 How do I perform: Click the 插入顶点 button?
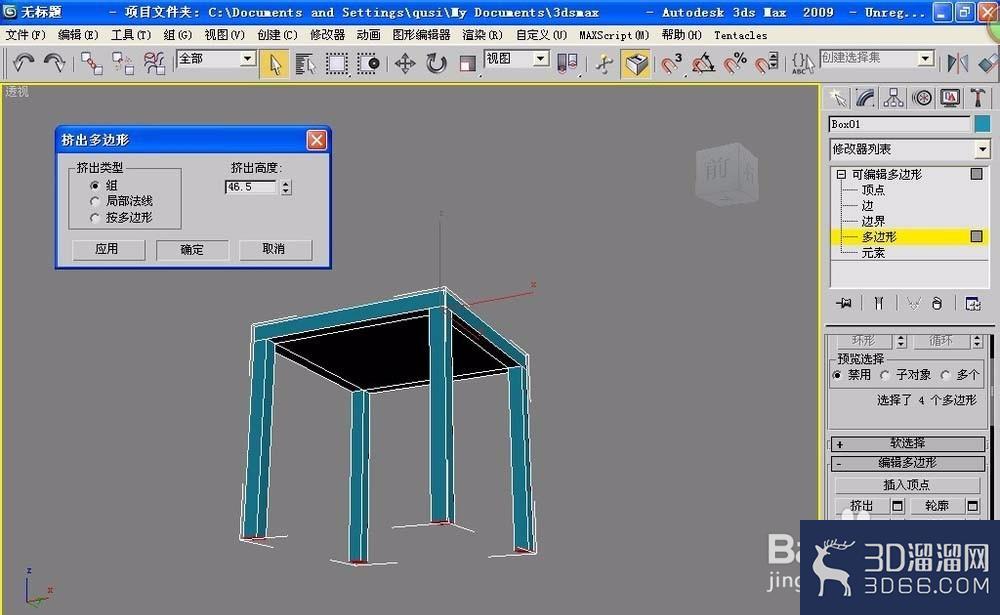(x=907, y=485)
